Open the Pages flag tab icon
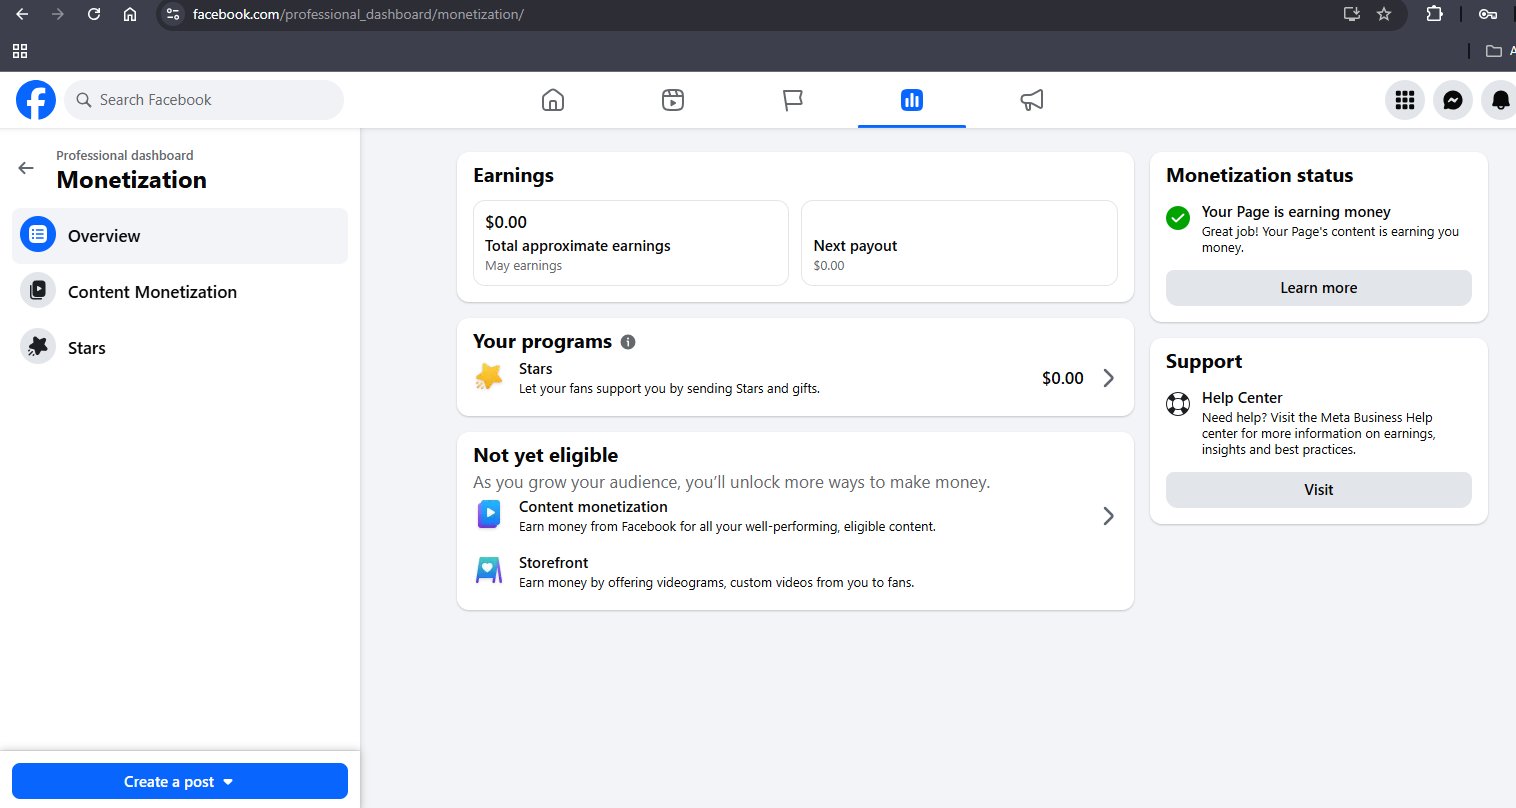The height and width of the screenshot is (808, 1516). tap(792, 100)
